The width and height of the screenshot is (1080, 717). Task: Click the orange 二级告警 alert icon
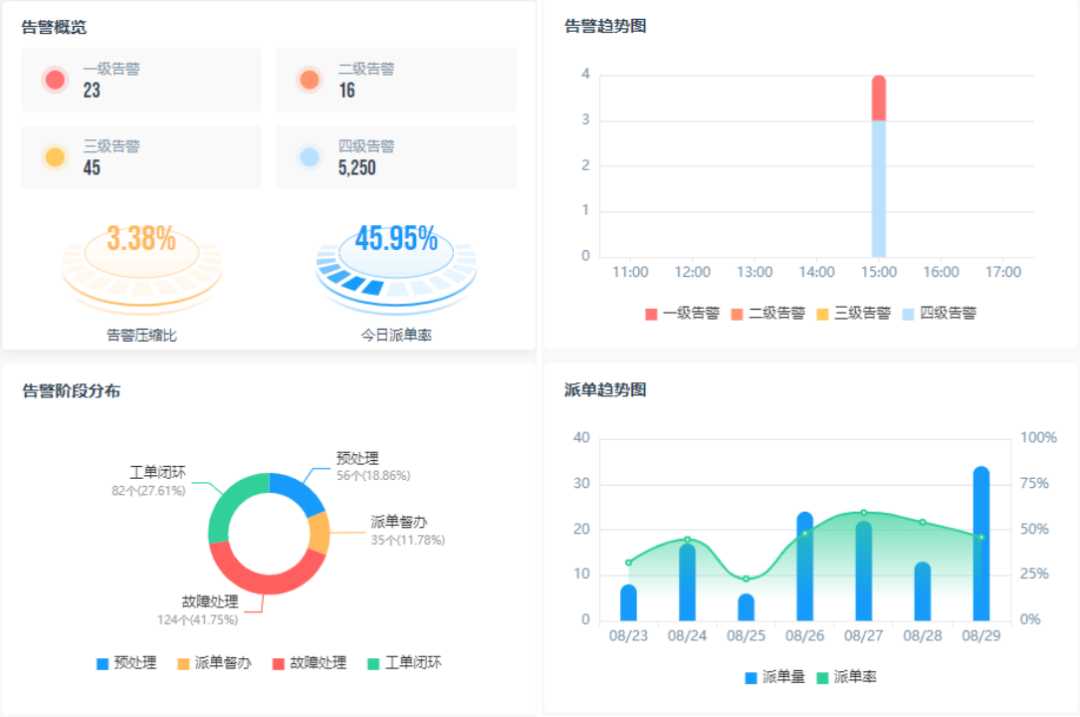tap(309, 78)
